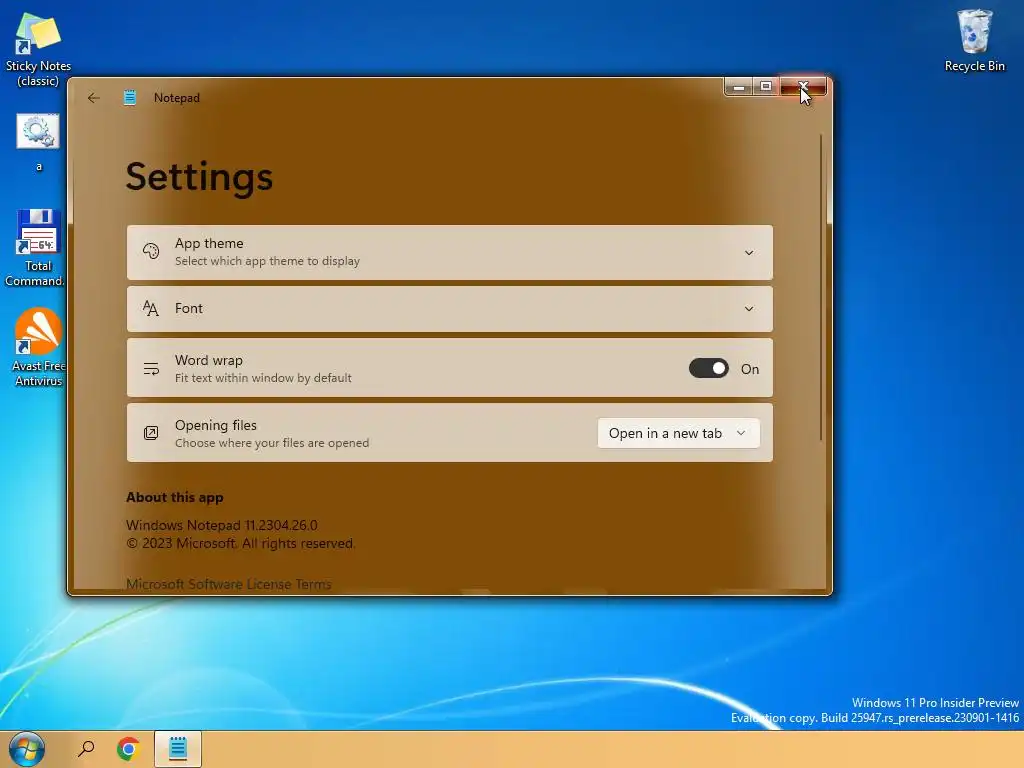1024x768 pixels.
Task: Click the Opening files icon
Action: point(151,433)
